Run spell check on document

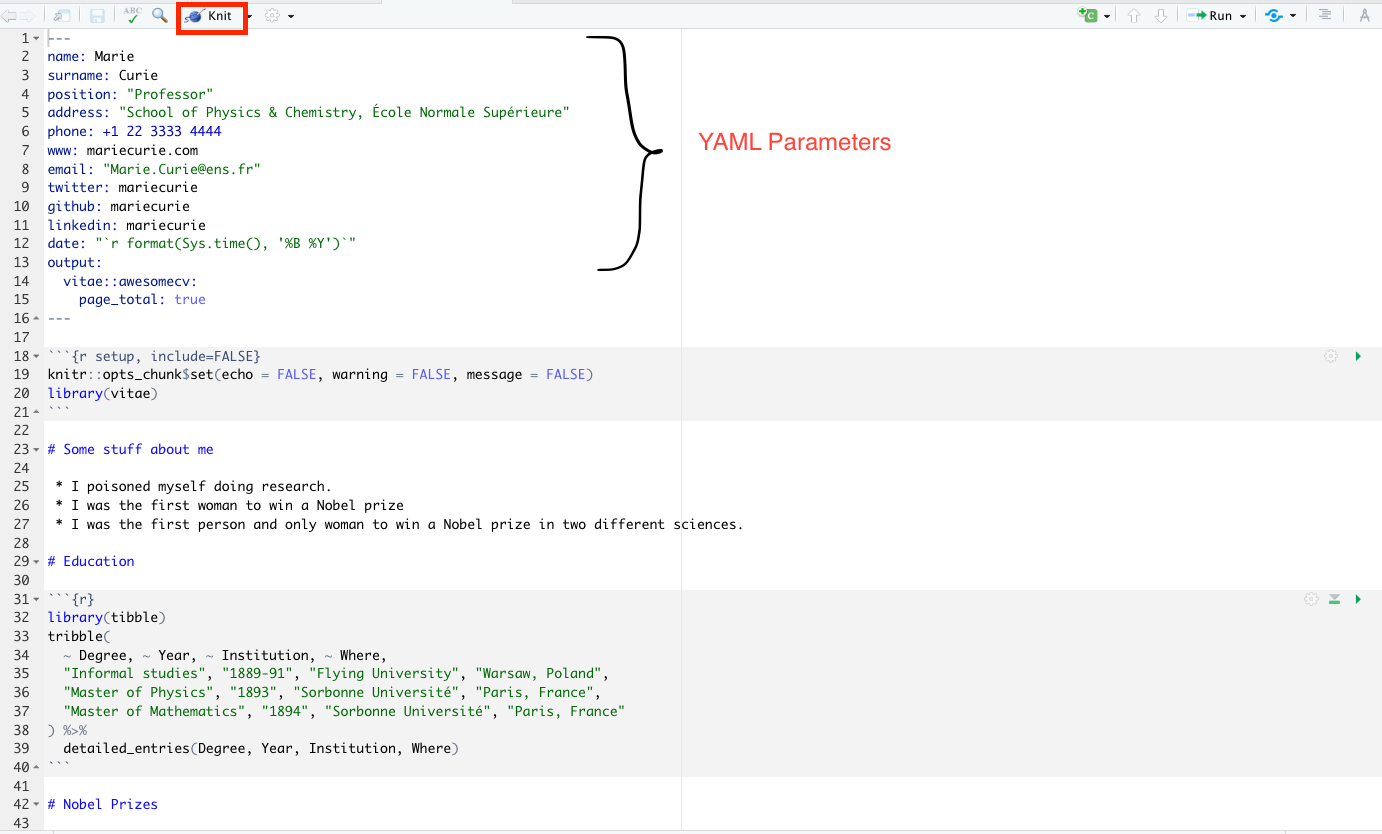point(132,15)
